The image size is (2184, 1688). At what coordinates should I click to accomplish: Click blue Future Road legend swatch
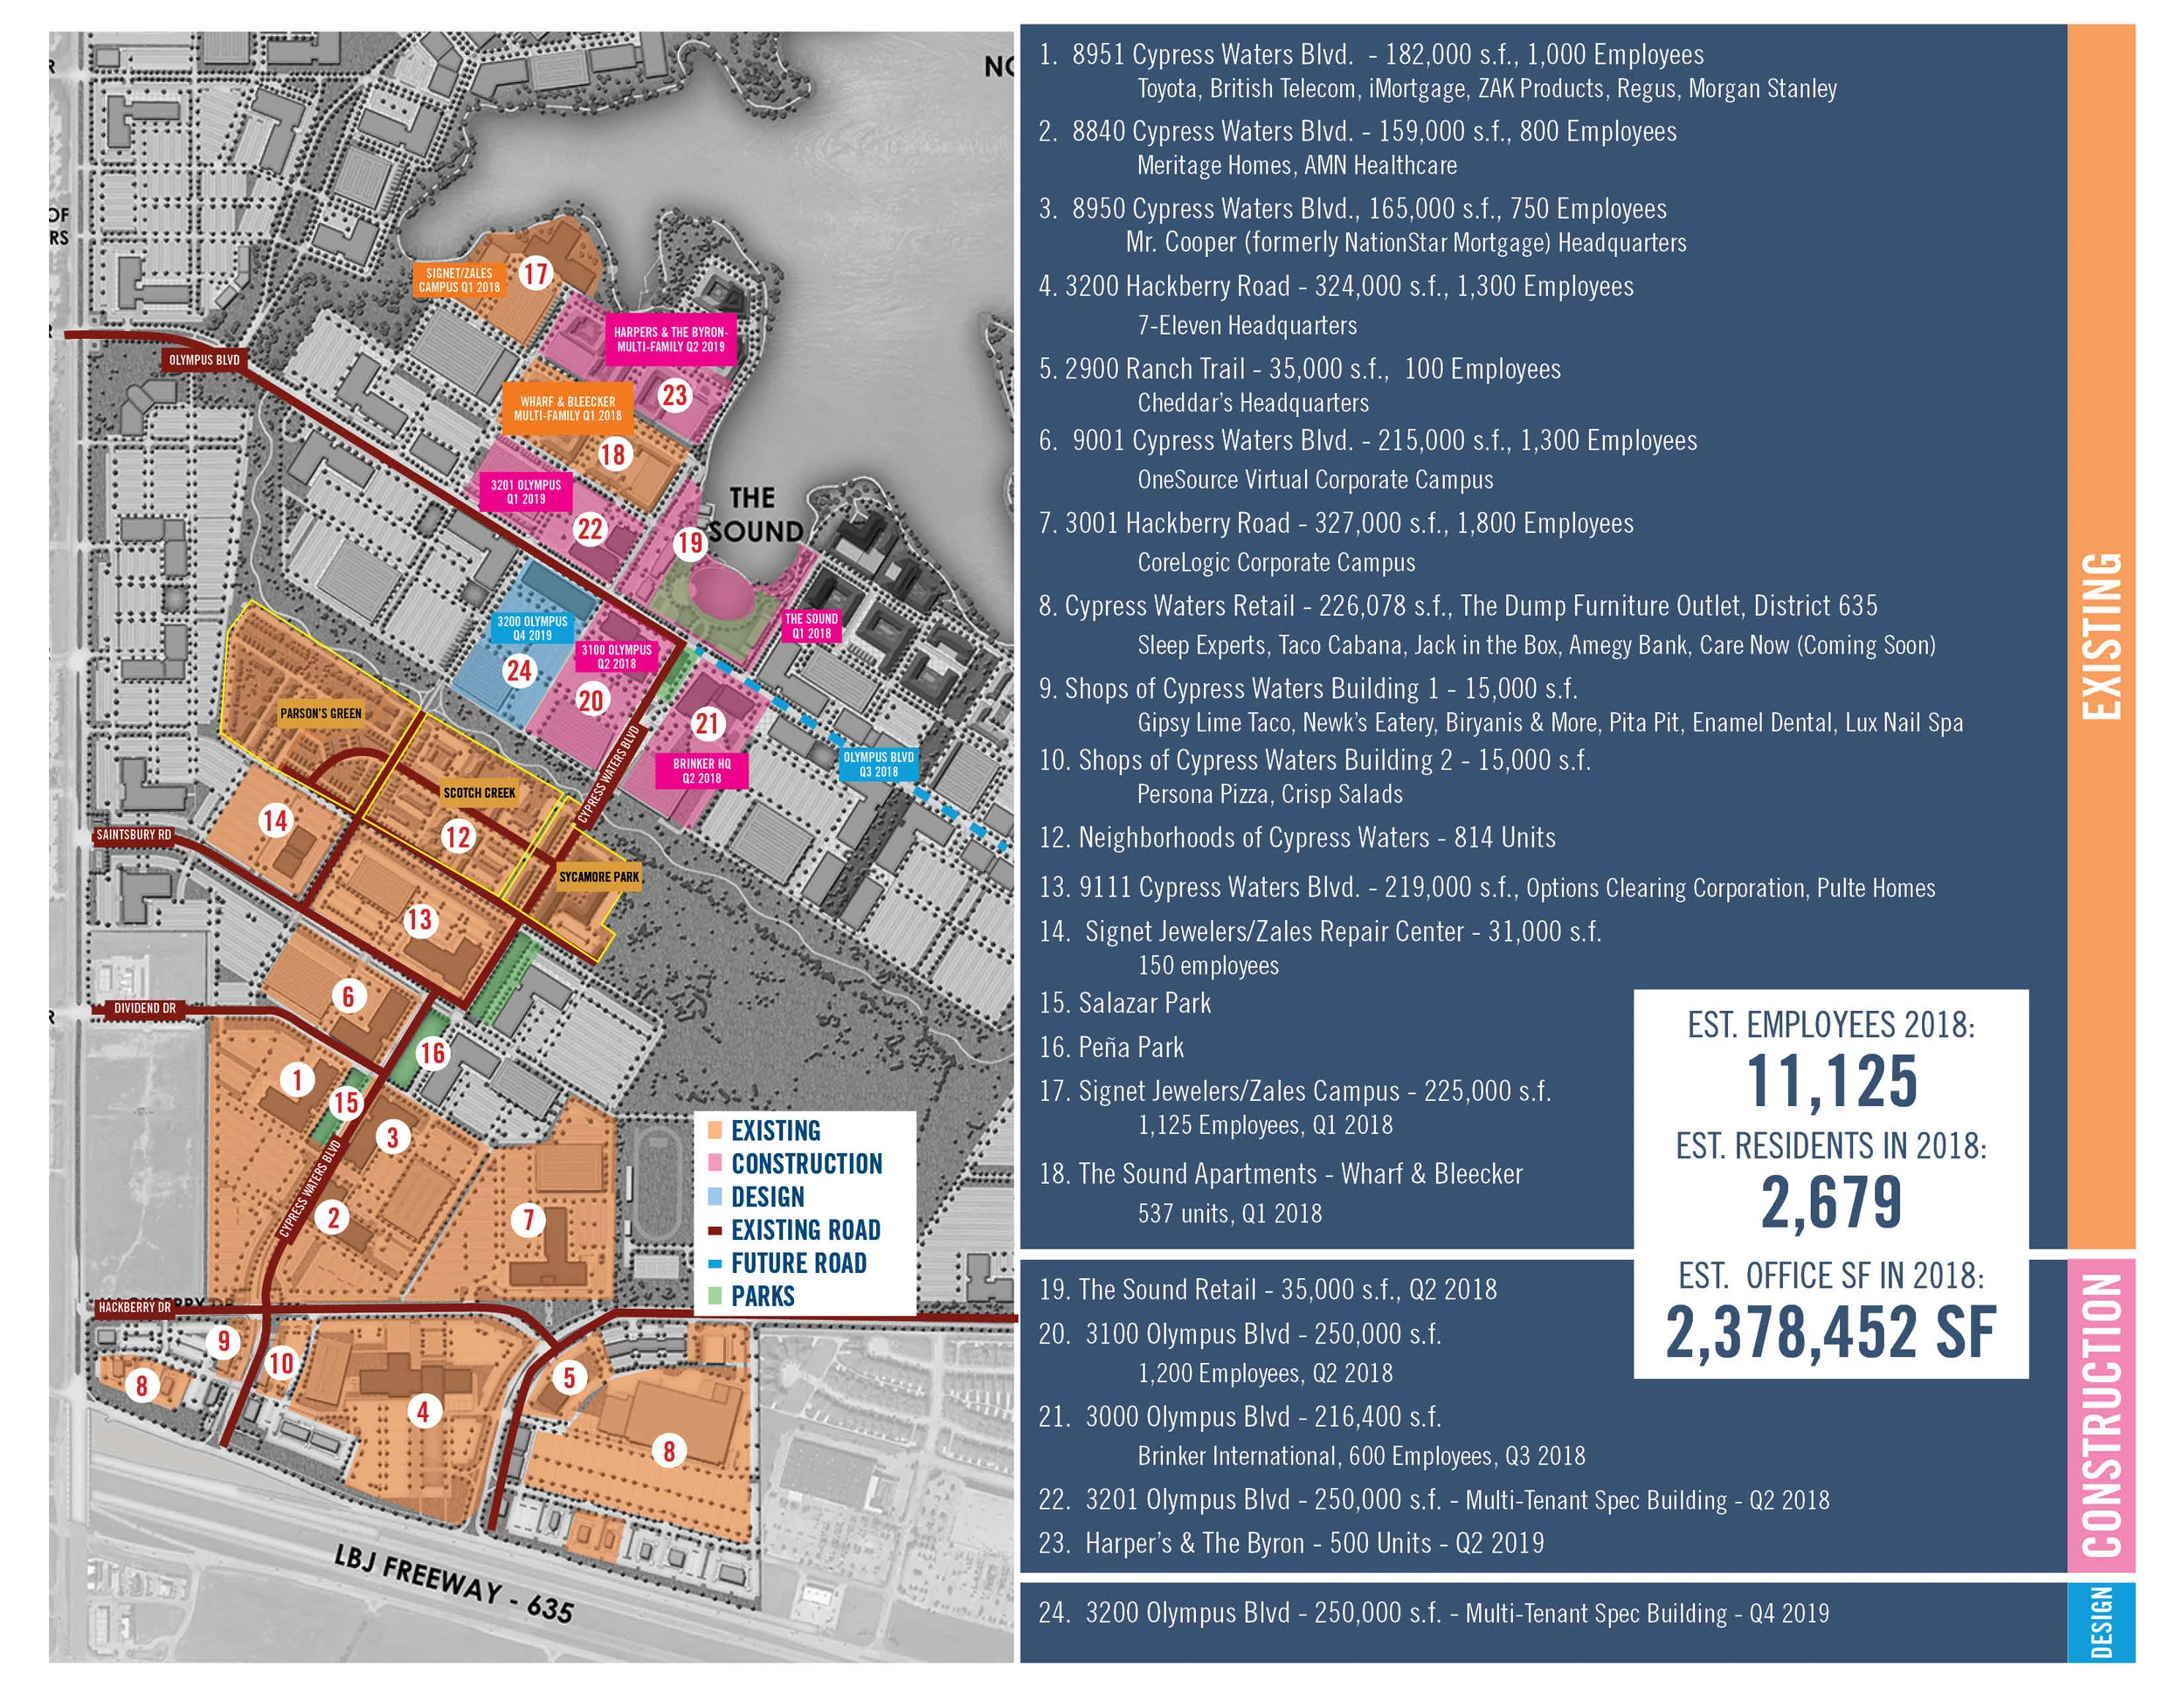pyautogui.click(x=714, y=1264)
